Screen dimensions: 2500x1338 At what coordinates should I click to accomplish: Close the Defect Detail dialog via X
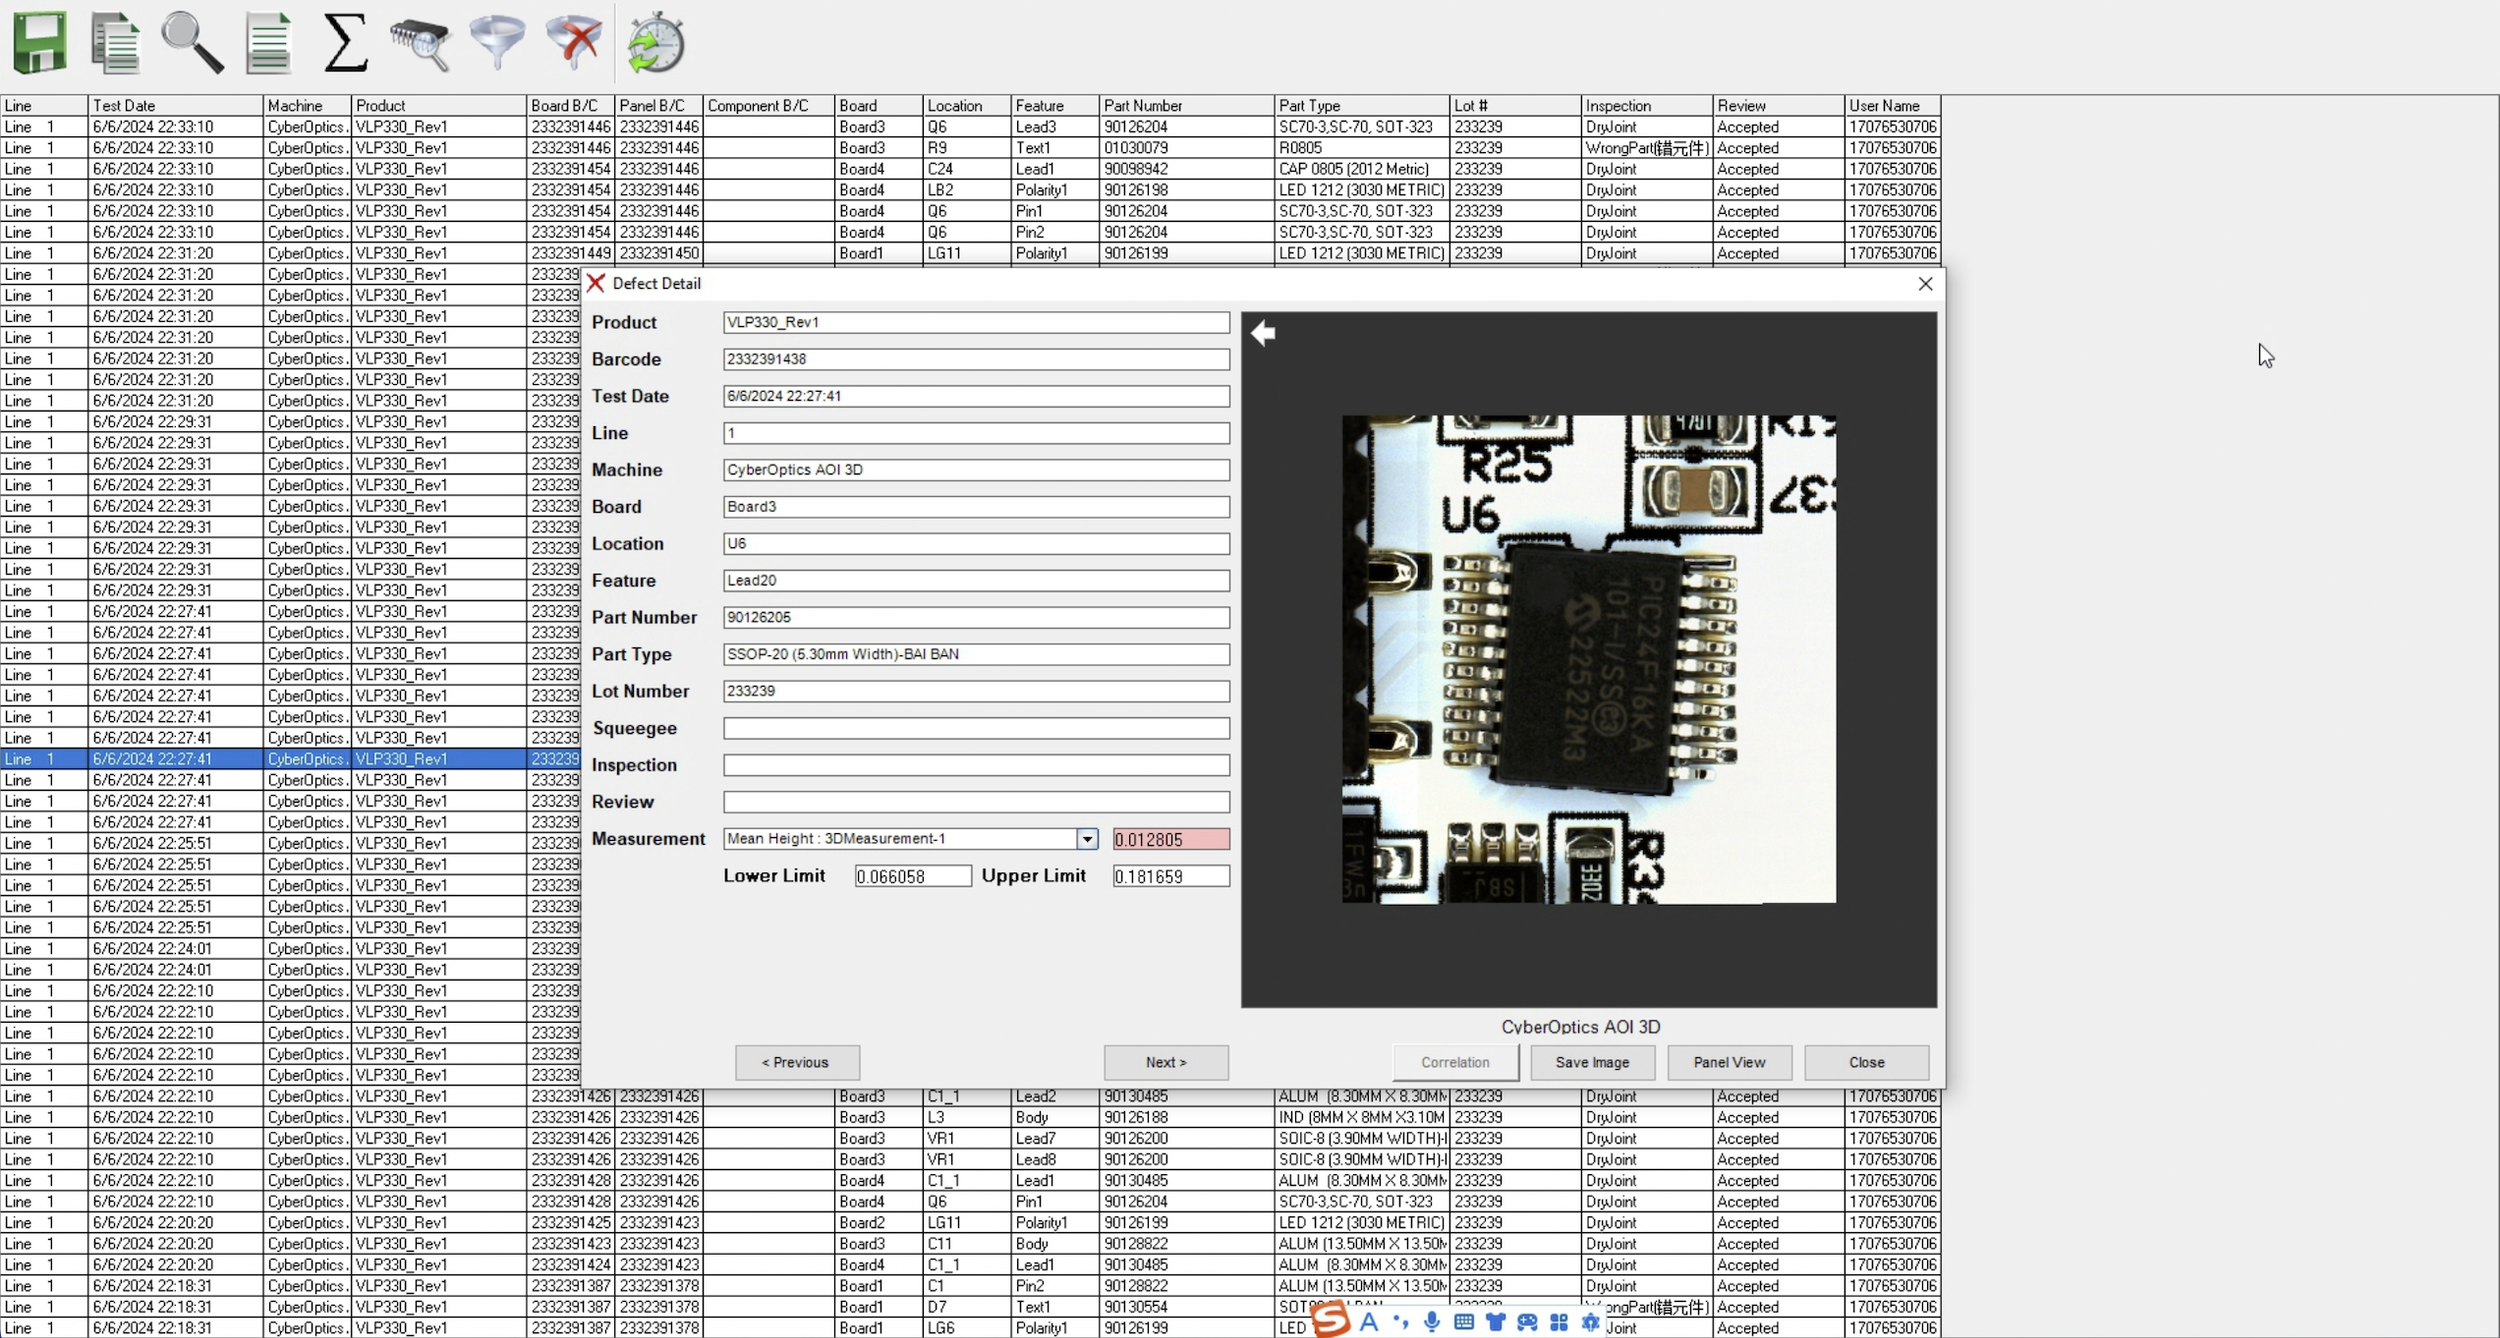click(x=1925, y=284)
